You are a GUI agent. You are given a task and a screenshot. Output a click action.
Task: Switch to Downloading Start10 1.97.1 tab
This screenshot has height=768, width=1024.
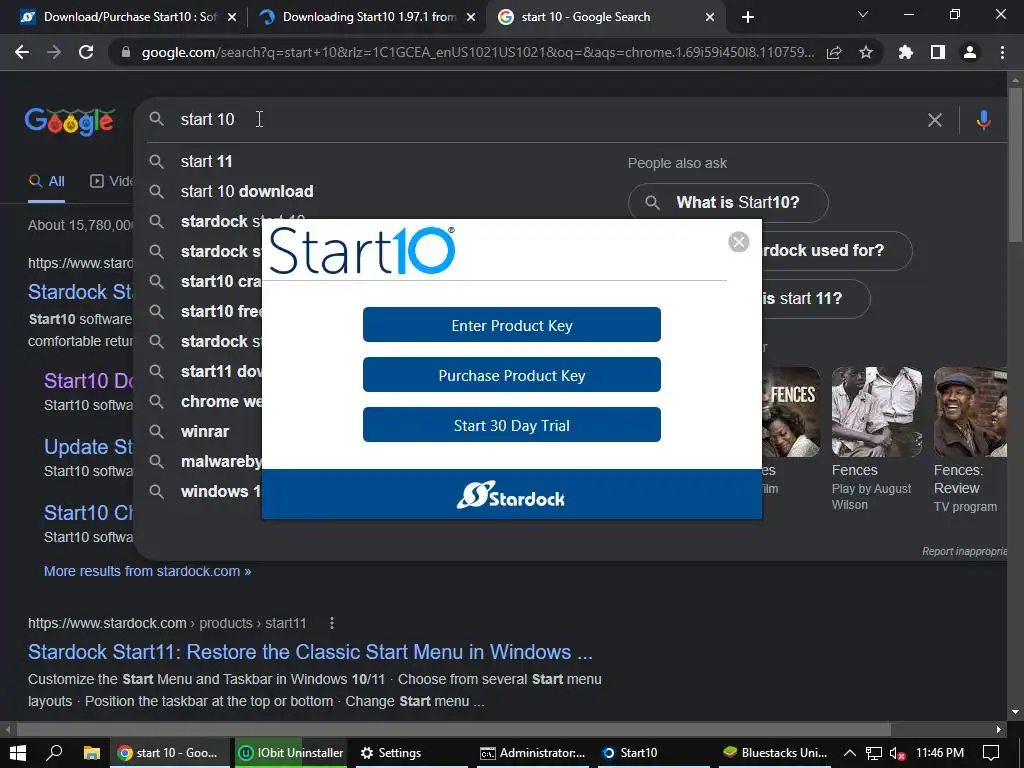(369, 17)
